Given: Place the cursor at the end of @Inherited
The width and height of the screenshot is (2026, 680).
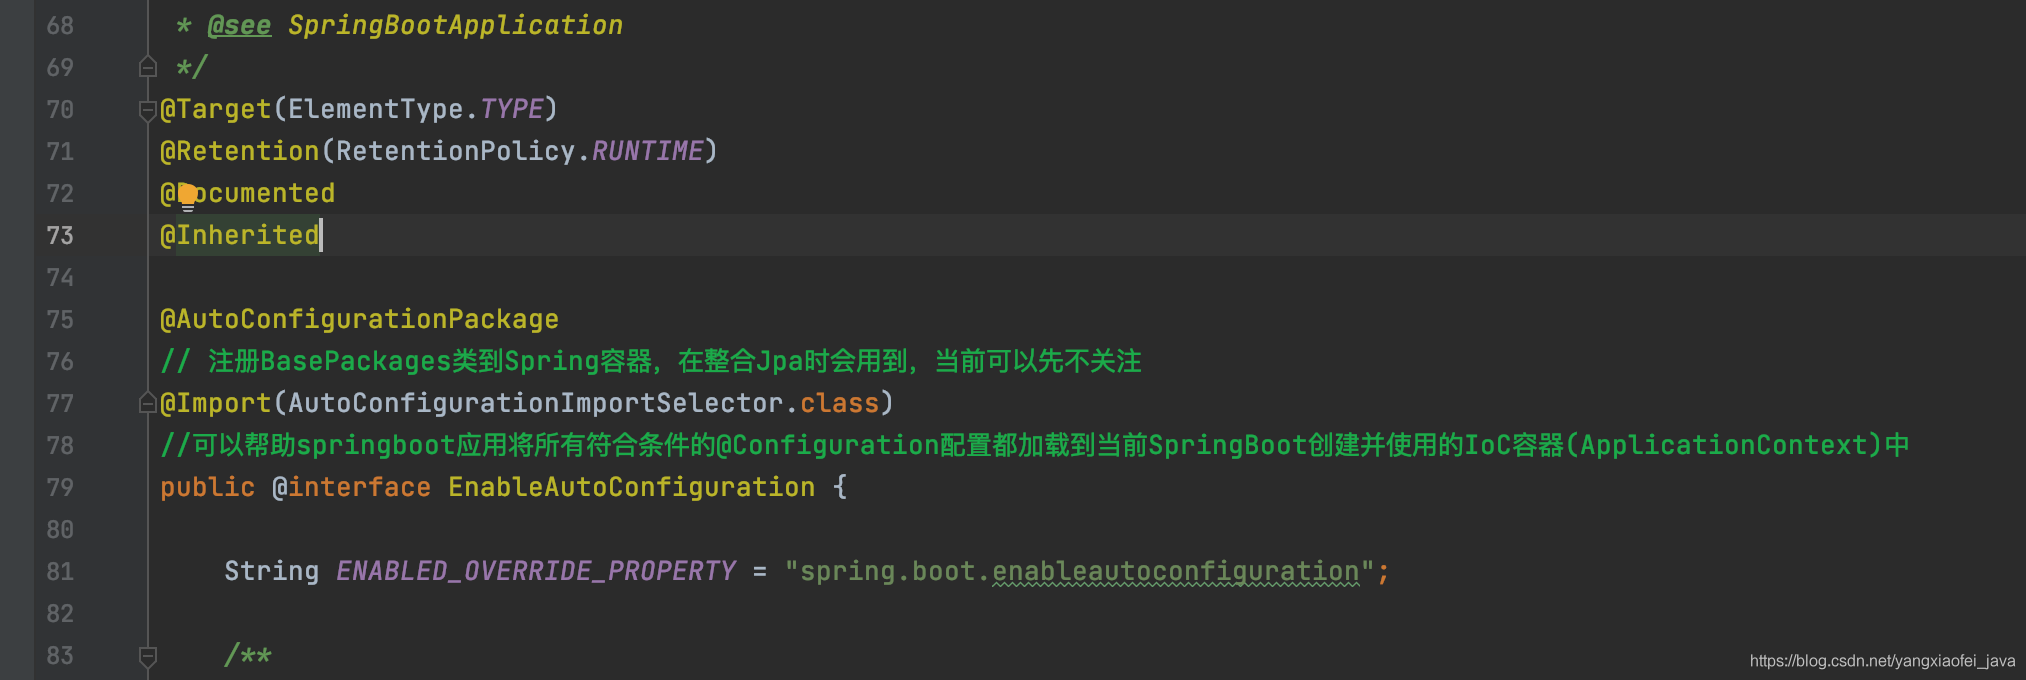Looking at the screenshot, I should point(320,235).
